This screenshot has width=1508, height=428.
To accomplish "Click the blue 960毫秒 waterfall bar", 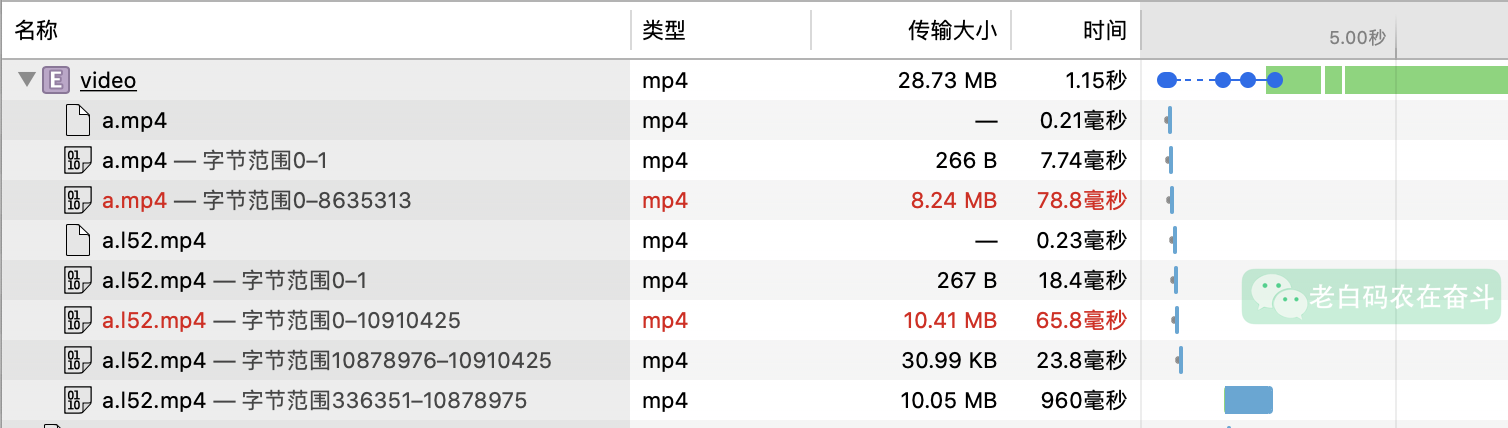I will (x=1249, y=400).
